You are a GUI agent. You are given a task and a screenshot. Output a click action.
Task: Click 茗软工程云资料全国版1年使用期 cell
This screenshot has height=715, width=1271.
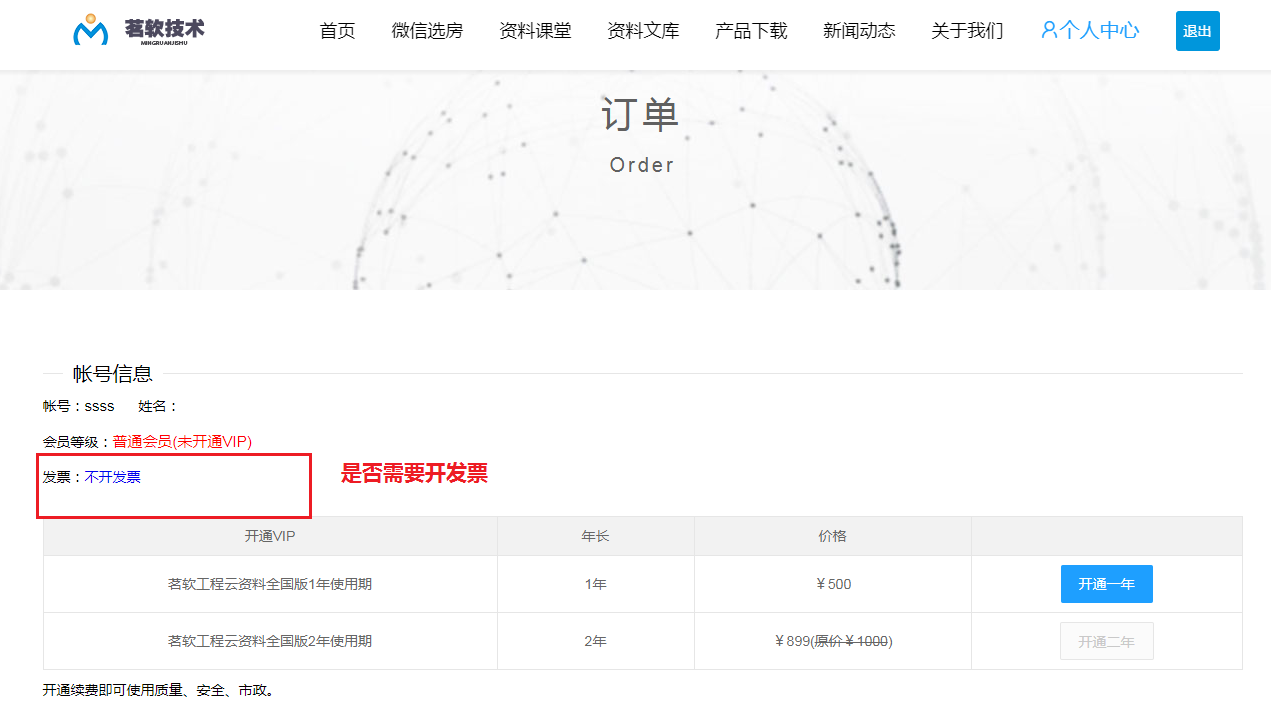(270, 584)
